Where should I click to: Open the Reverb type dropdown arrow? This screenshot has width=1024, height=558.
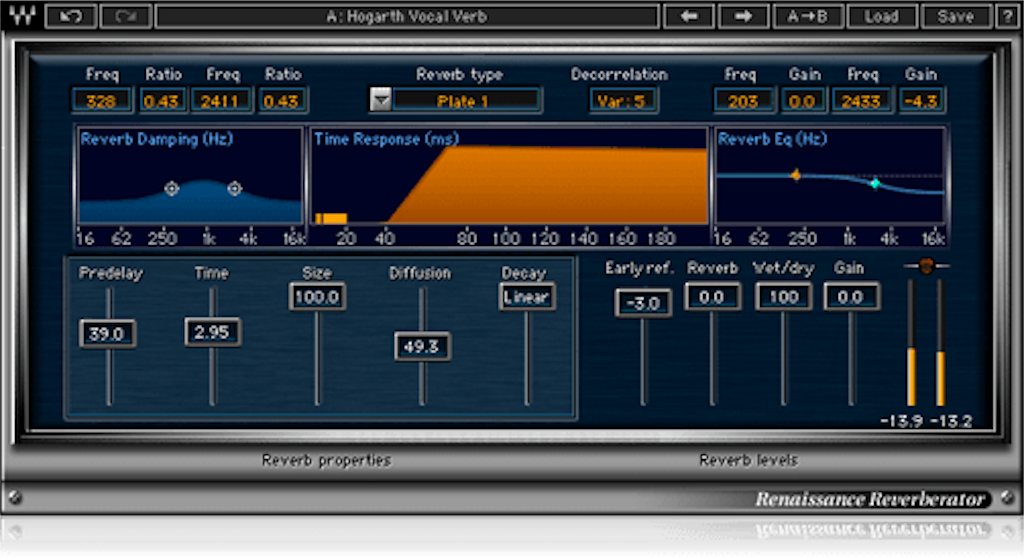(381, 100)
